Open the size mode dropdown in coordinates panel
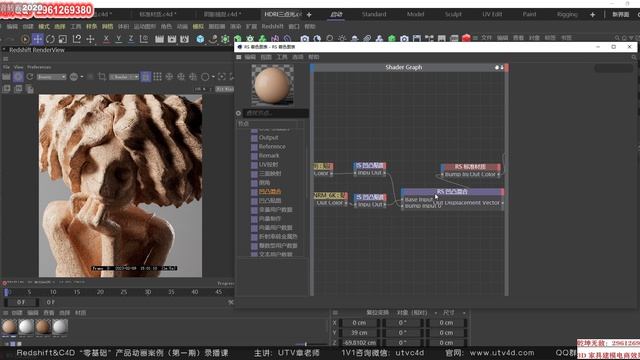Viewport: 640px width, 360px height. (x=454, y=313)
